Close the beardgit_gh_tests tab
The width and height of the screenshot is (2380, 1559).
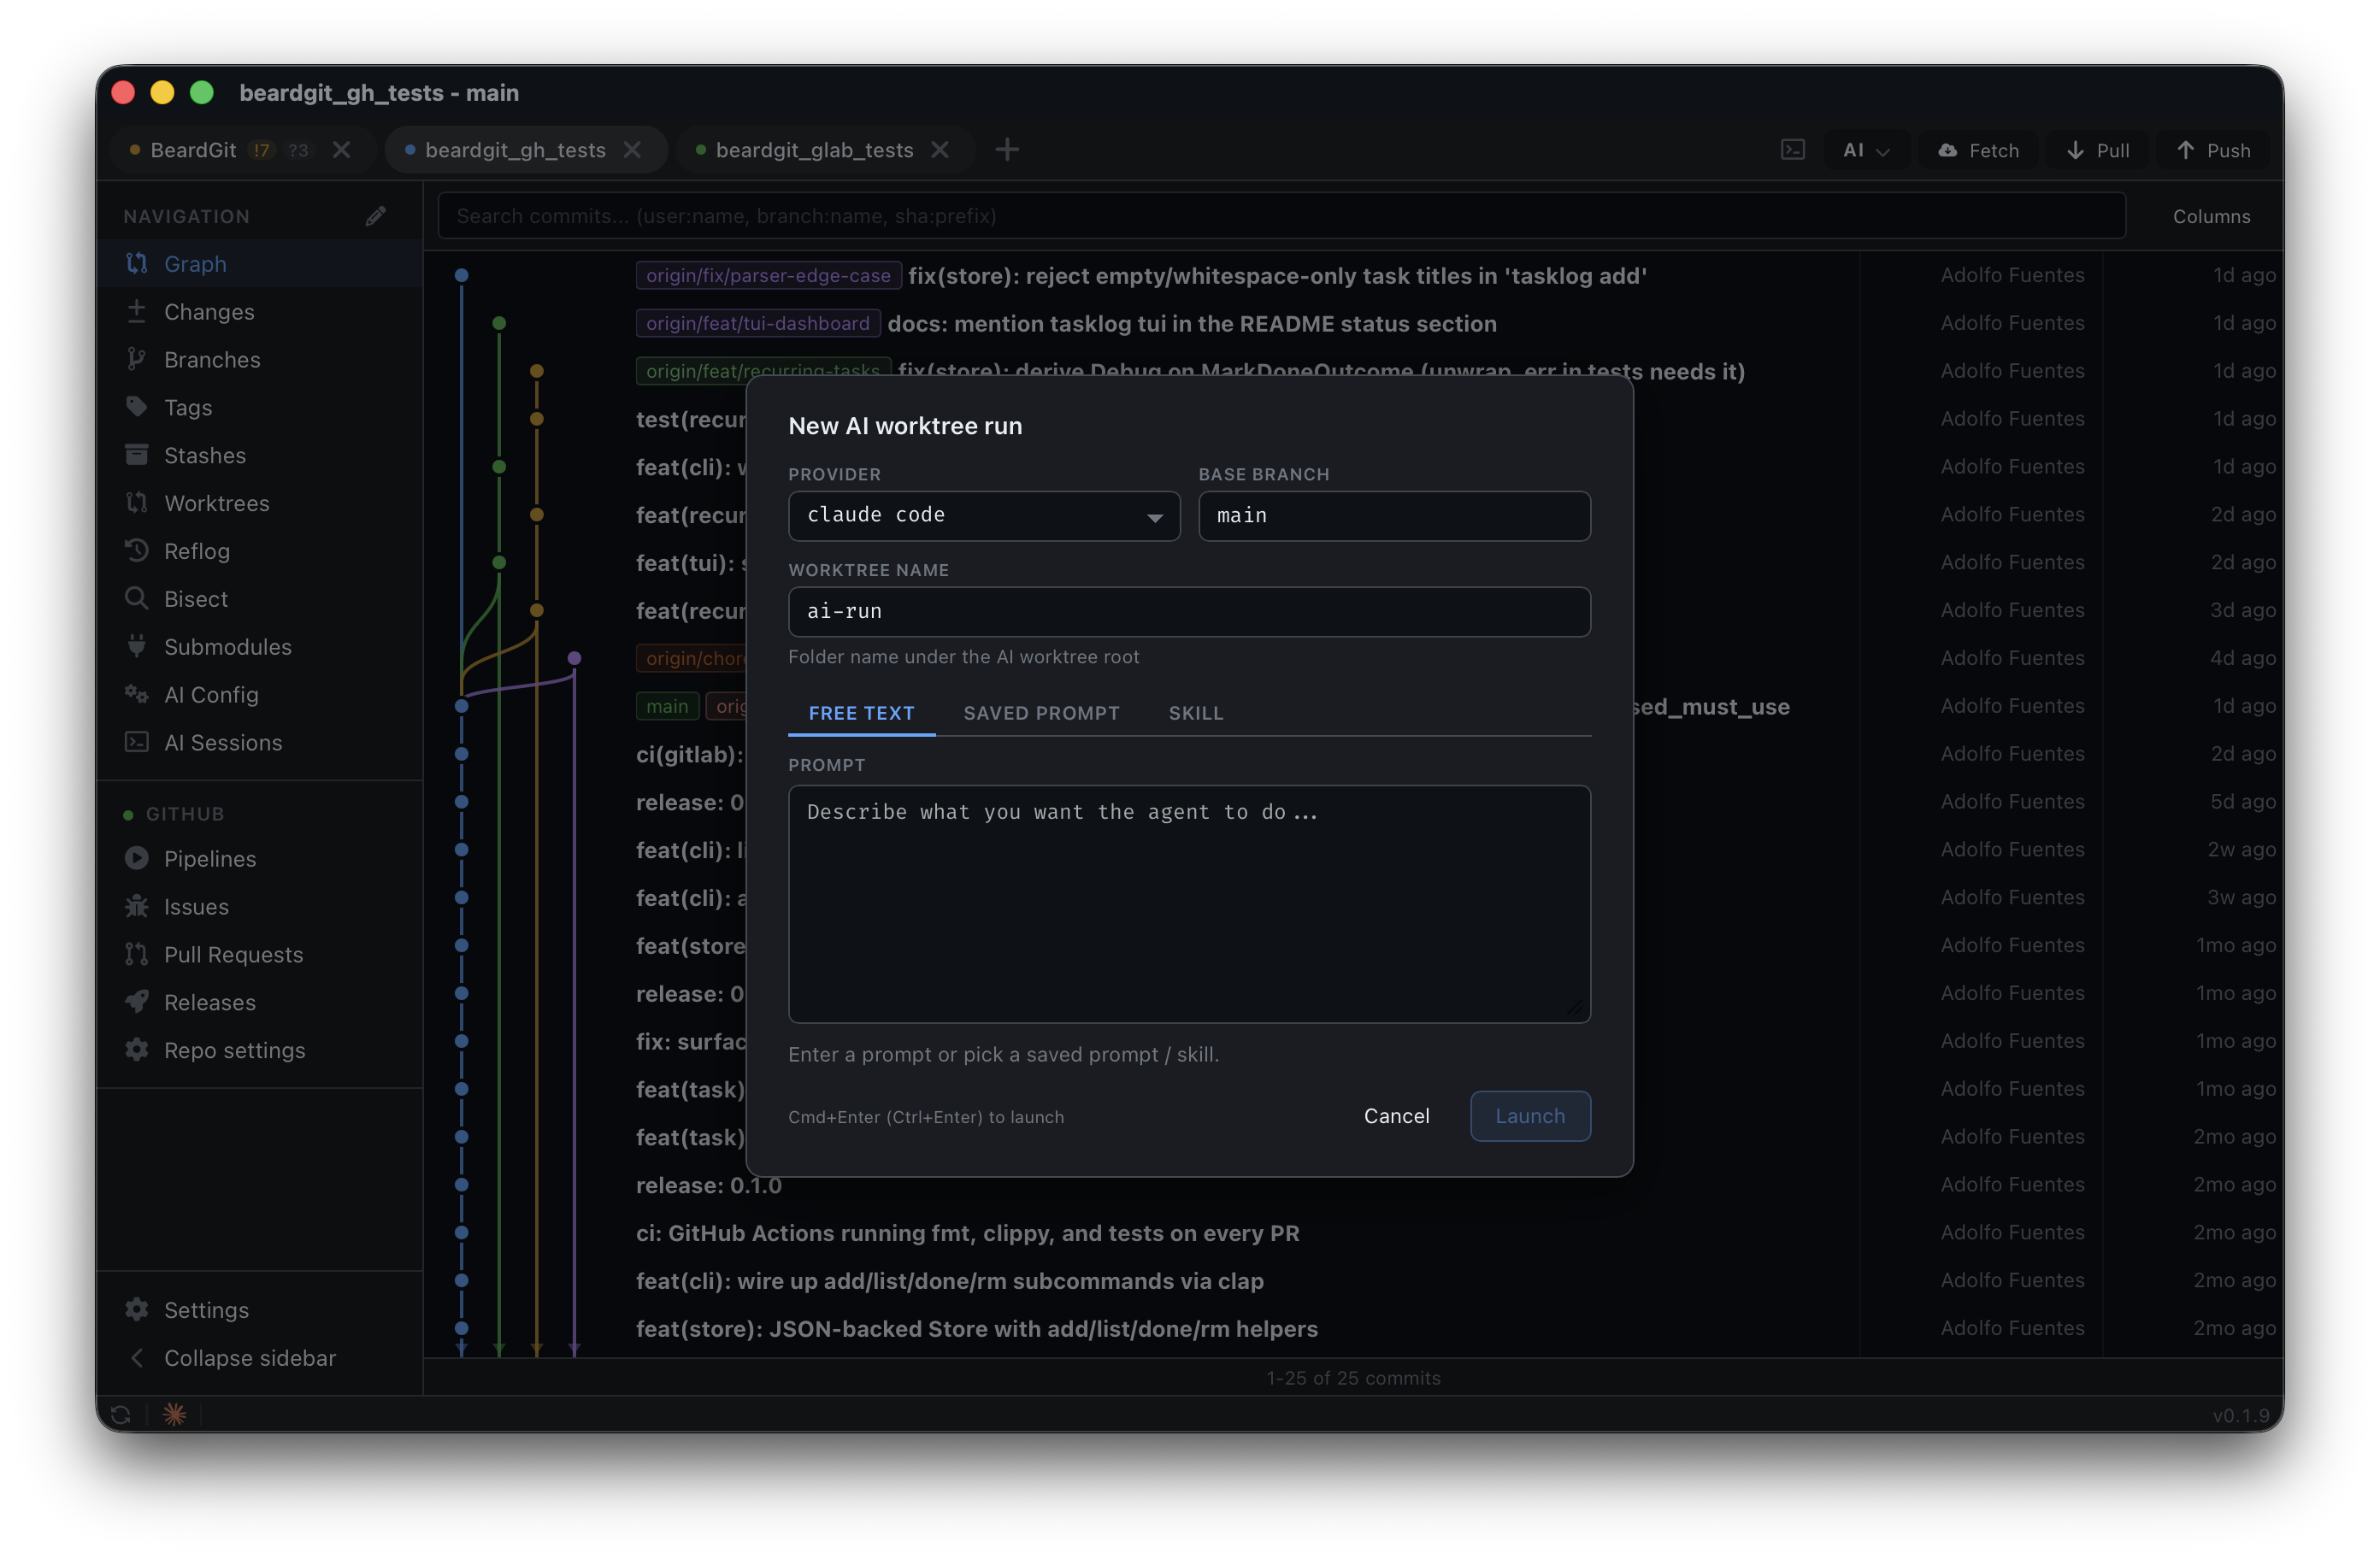click(632, 150)
